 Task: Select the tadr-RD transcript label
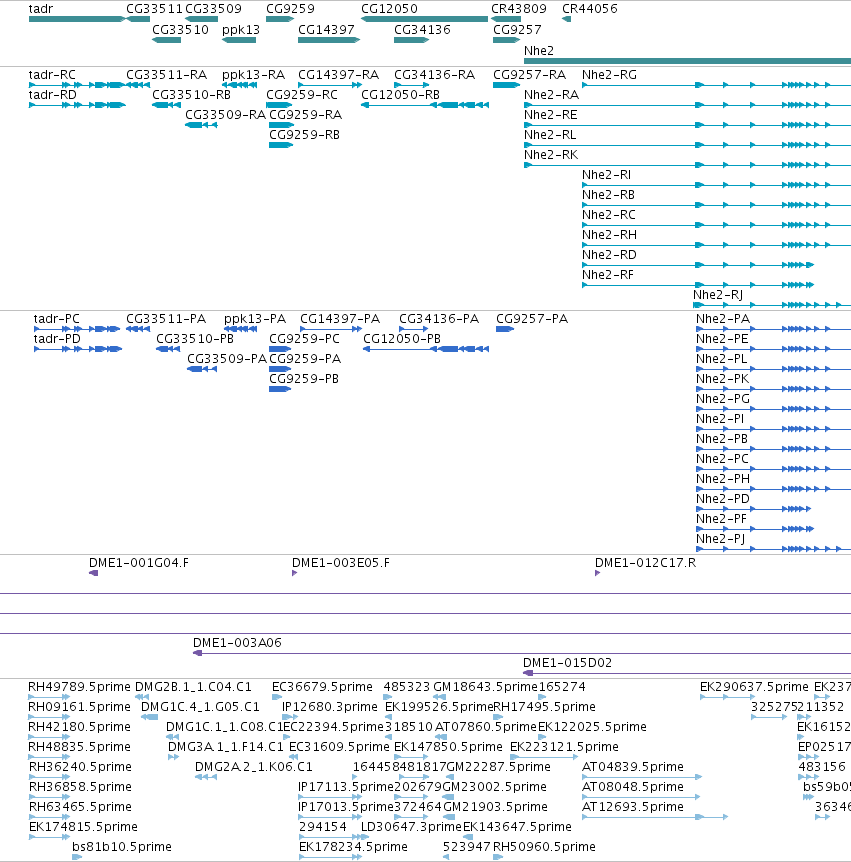(x=53, y=95)
